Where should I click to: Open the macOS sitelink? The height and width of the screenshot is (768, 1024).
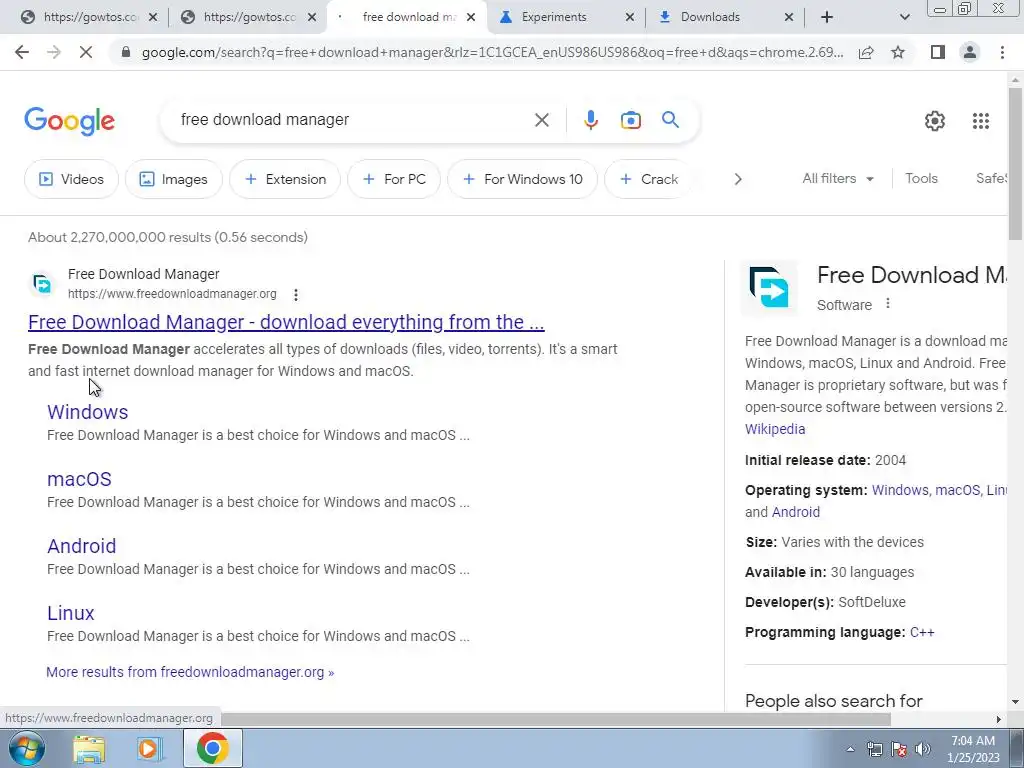pyautogui.click(x=79, y=479)
